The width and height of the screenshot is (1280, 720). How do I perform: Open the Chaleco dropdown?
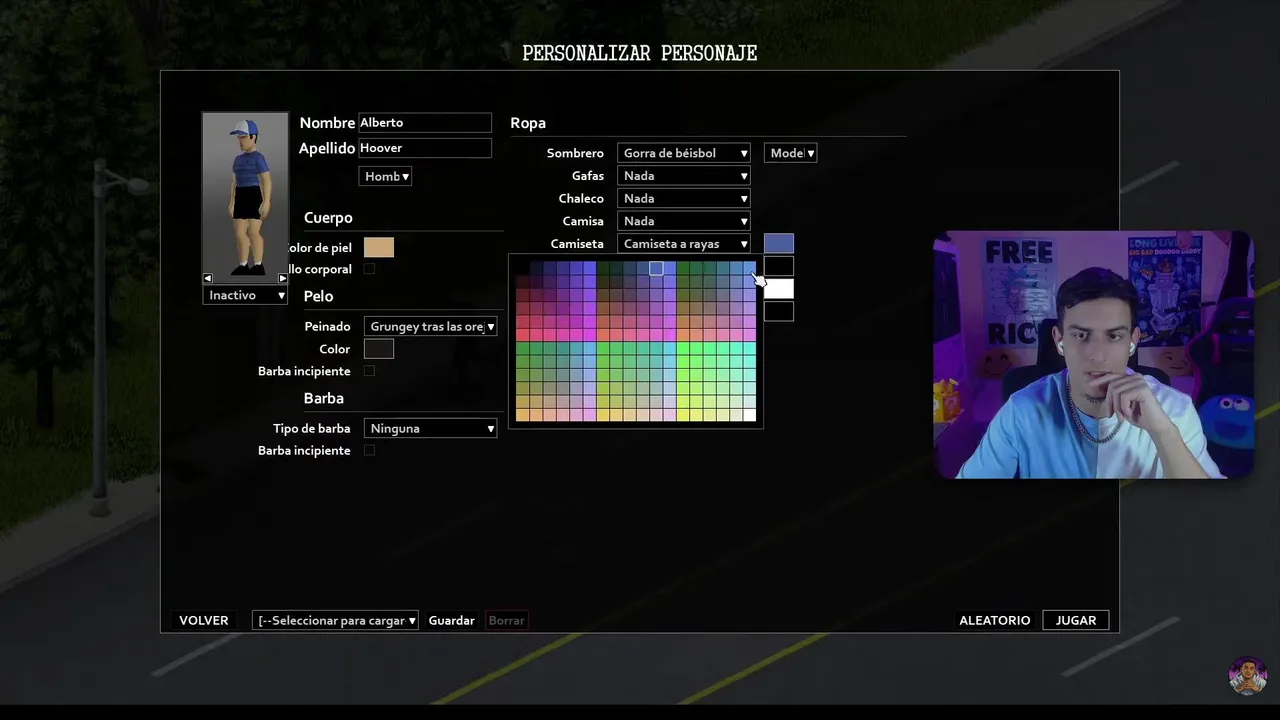(683, 198)
